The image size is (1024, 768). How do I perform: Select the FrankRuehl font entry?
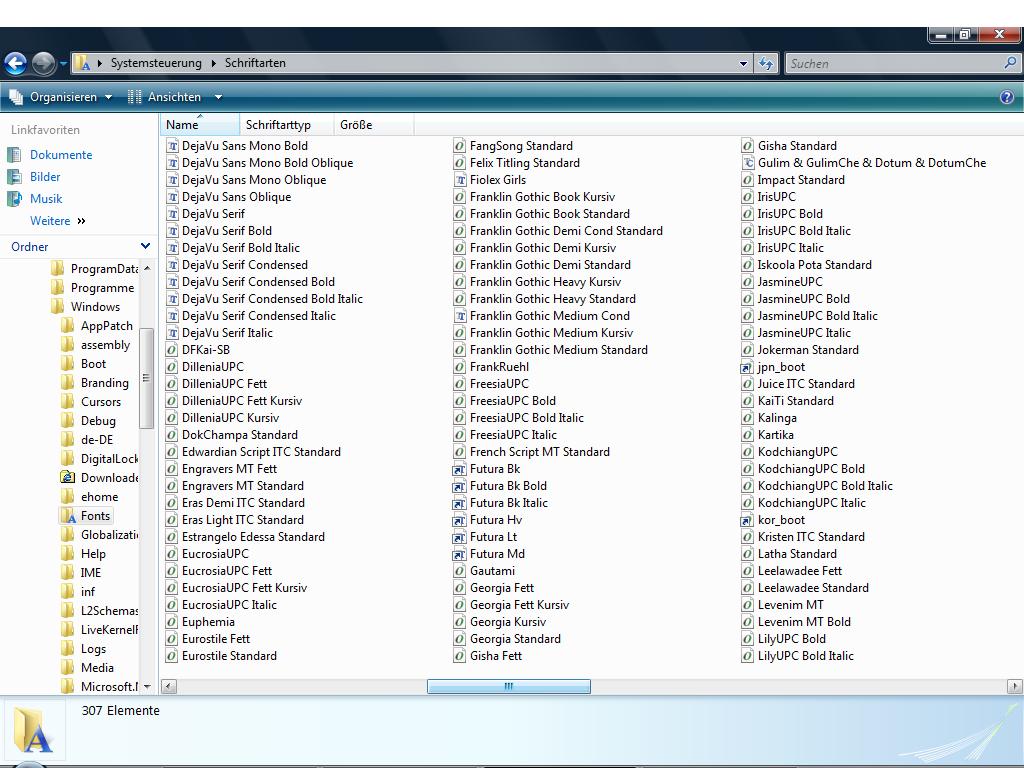500,367
